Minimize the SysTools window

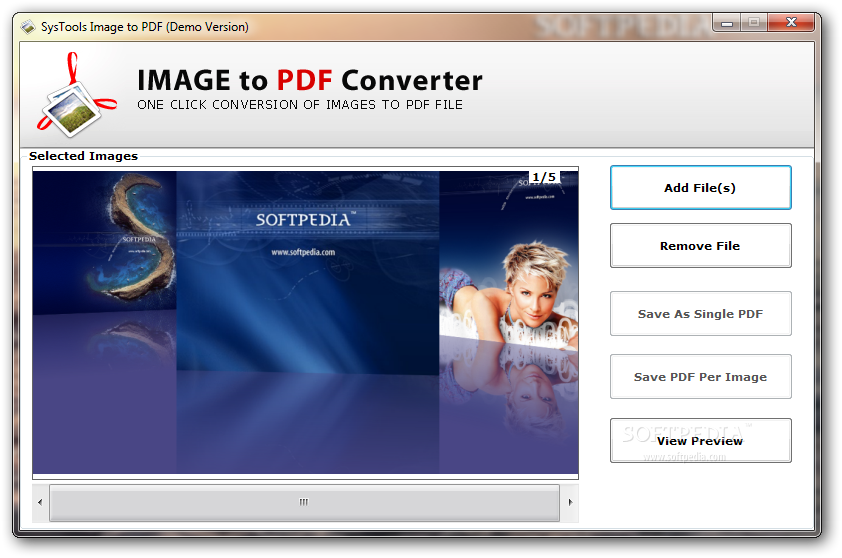coord(727,23)
